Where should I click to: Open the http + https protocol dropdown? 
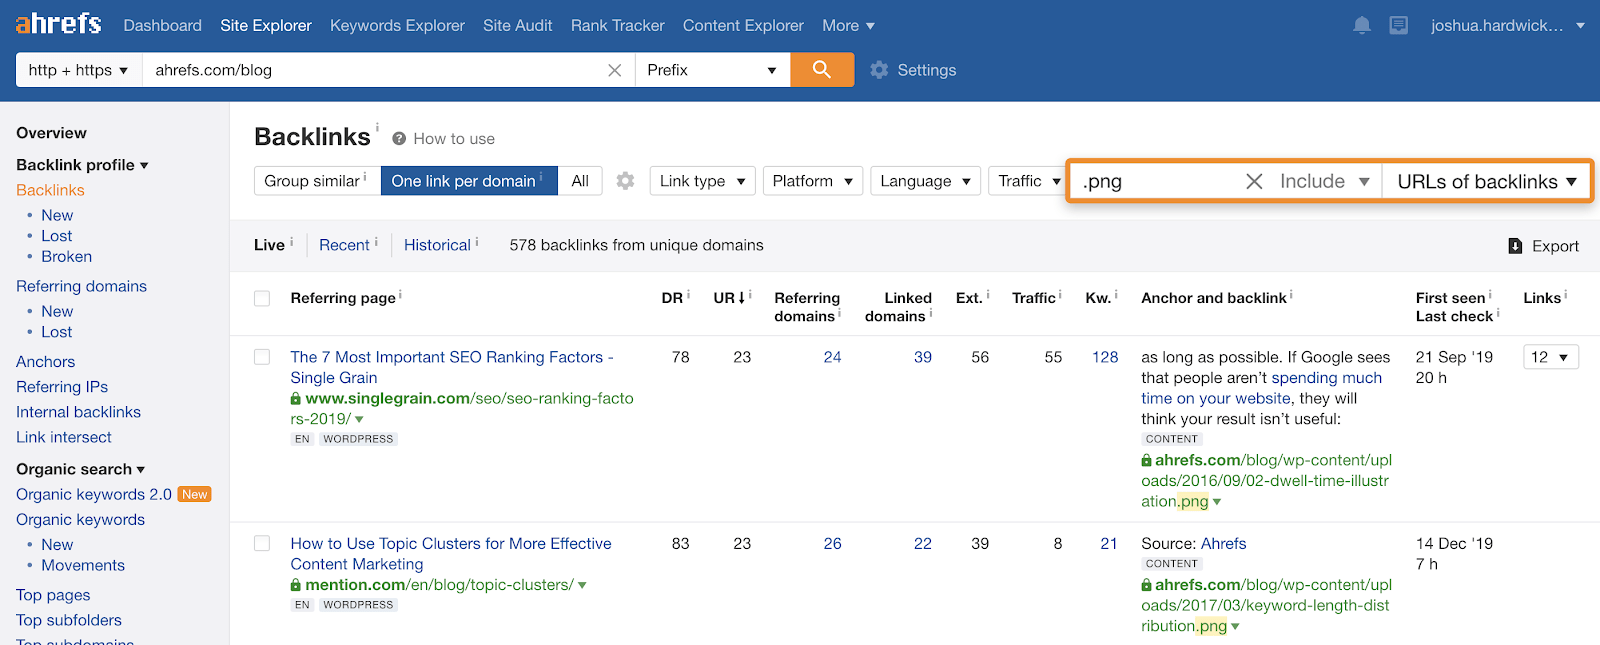click(78, 70)
